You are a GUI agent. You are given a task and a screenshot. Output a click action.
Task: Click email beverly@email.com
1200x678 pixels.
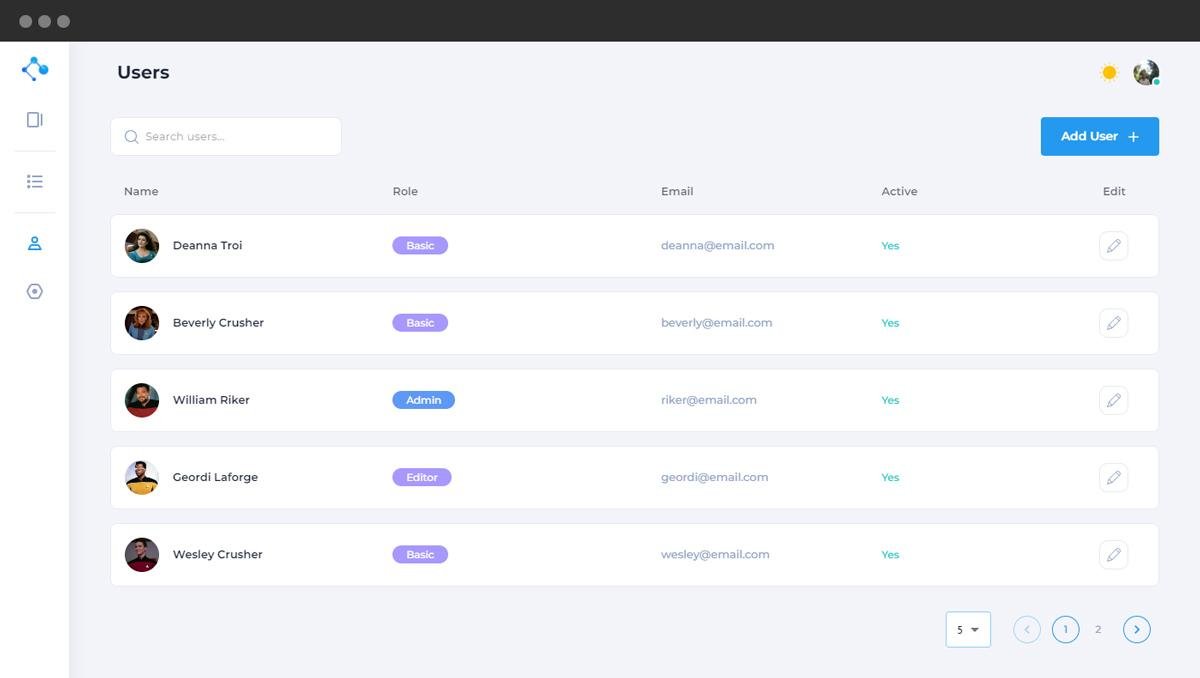click(x=716, y=323)
